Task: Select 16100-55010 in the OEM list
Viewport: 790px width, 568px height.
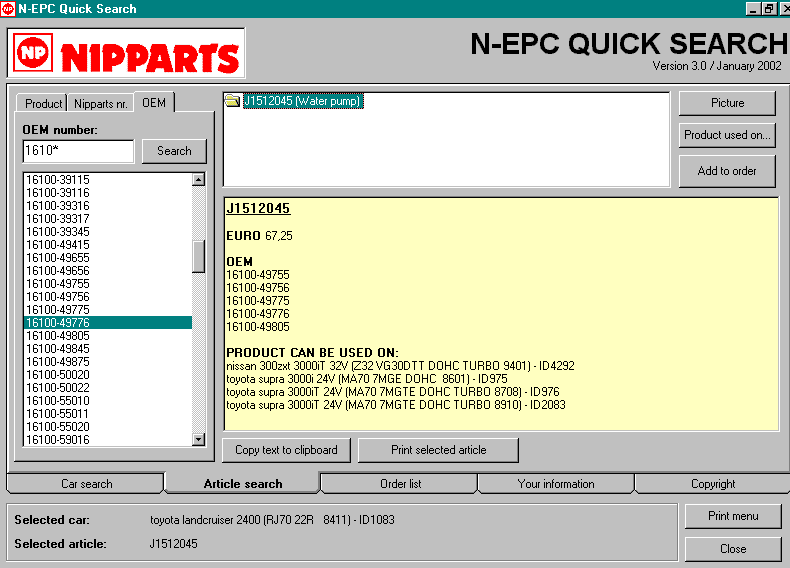Action: click(x=108, y=401)
